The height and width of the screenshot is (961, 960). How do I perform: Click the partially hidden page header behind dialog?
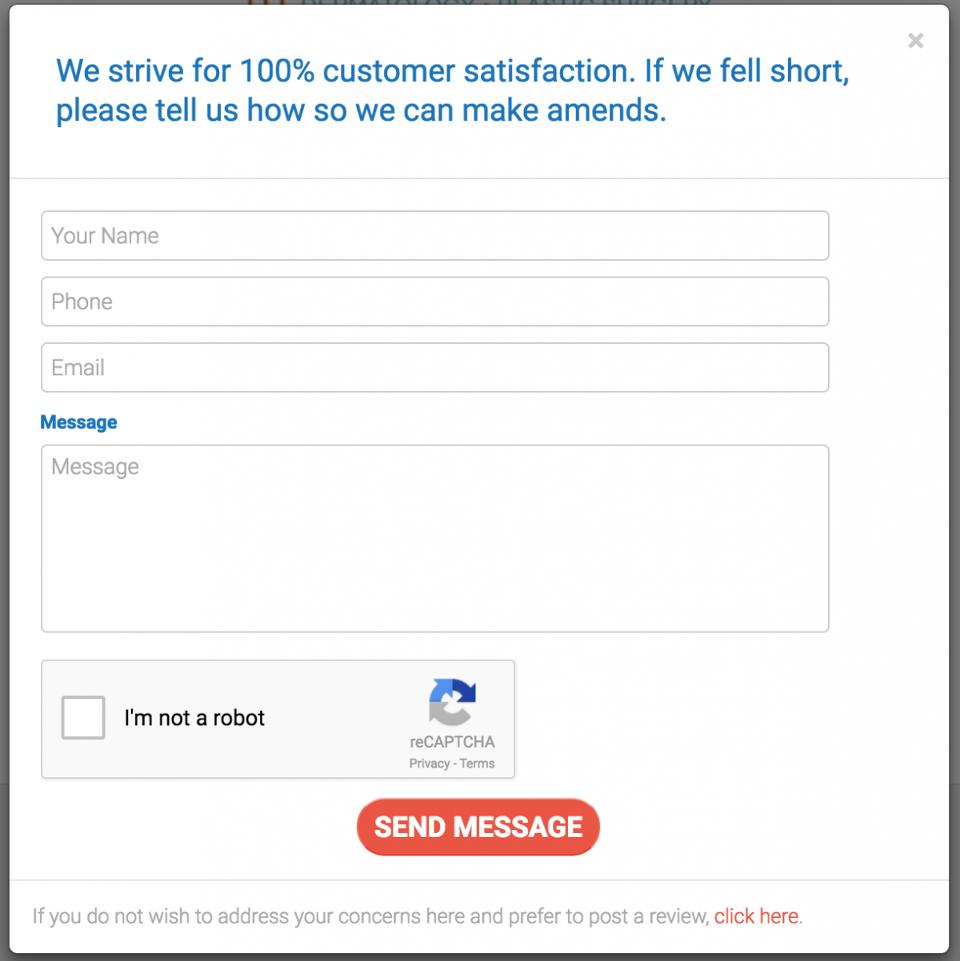coord(479,2)
